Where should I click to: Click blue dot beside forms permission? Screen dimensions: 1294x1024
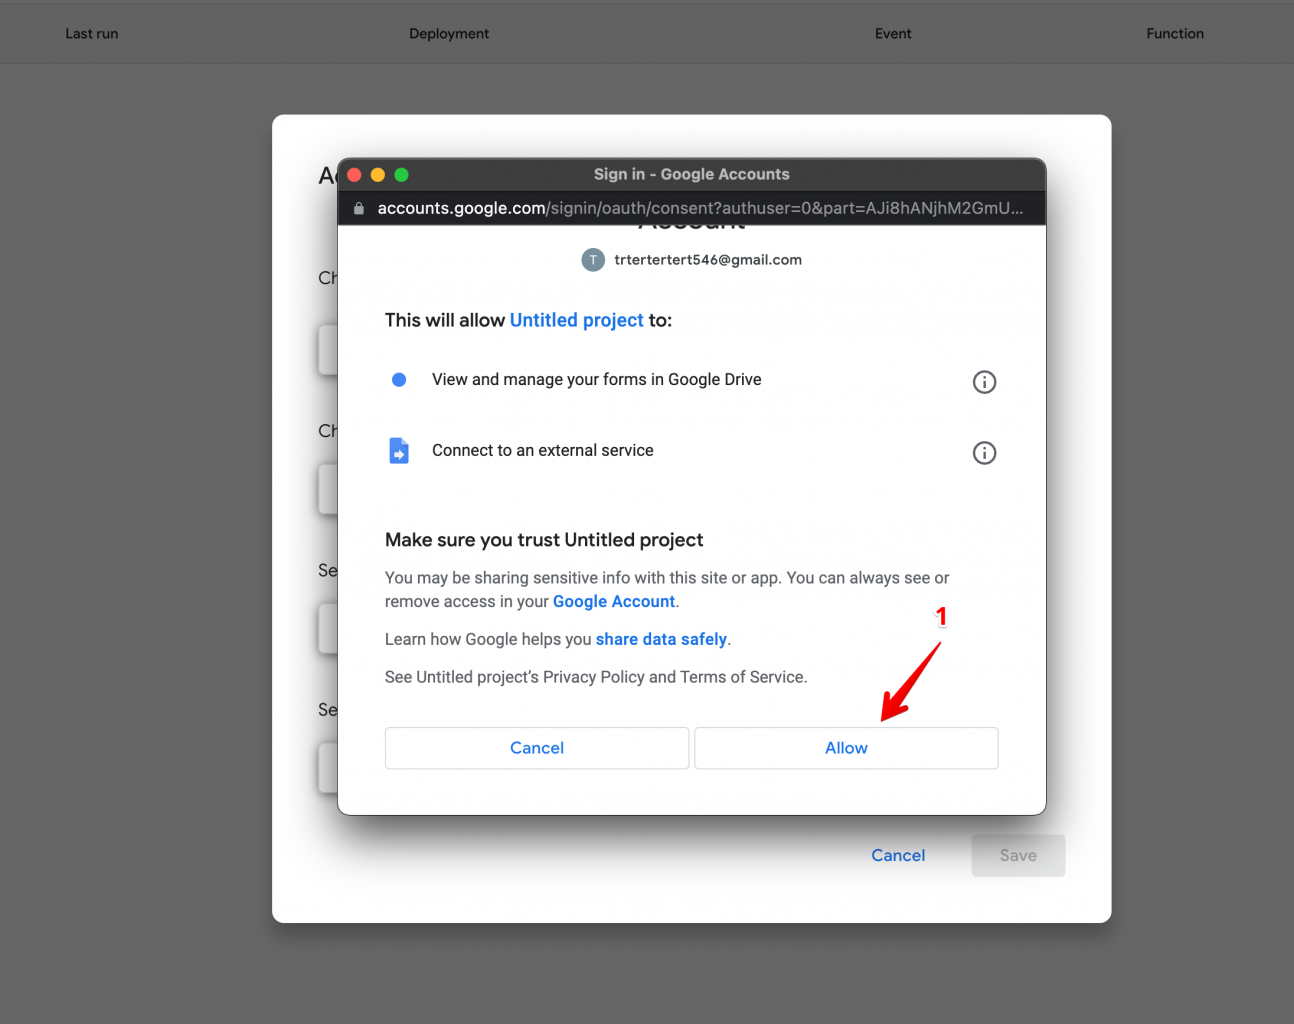click(399, 380)
